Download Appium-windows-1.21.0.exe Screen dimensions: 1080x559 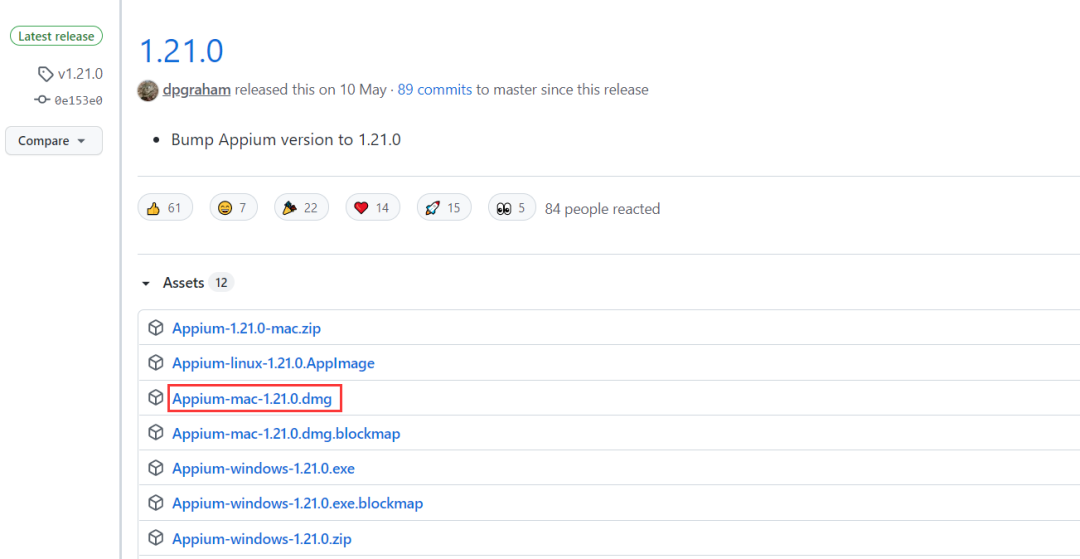264,469
